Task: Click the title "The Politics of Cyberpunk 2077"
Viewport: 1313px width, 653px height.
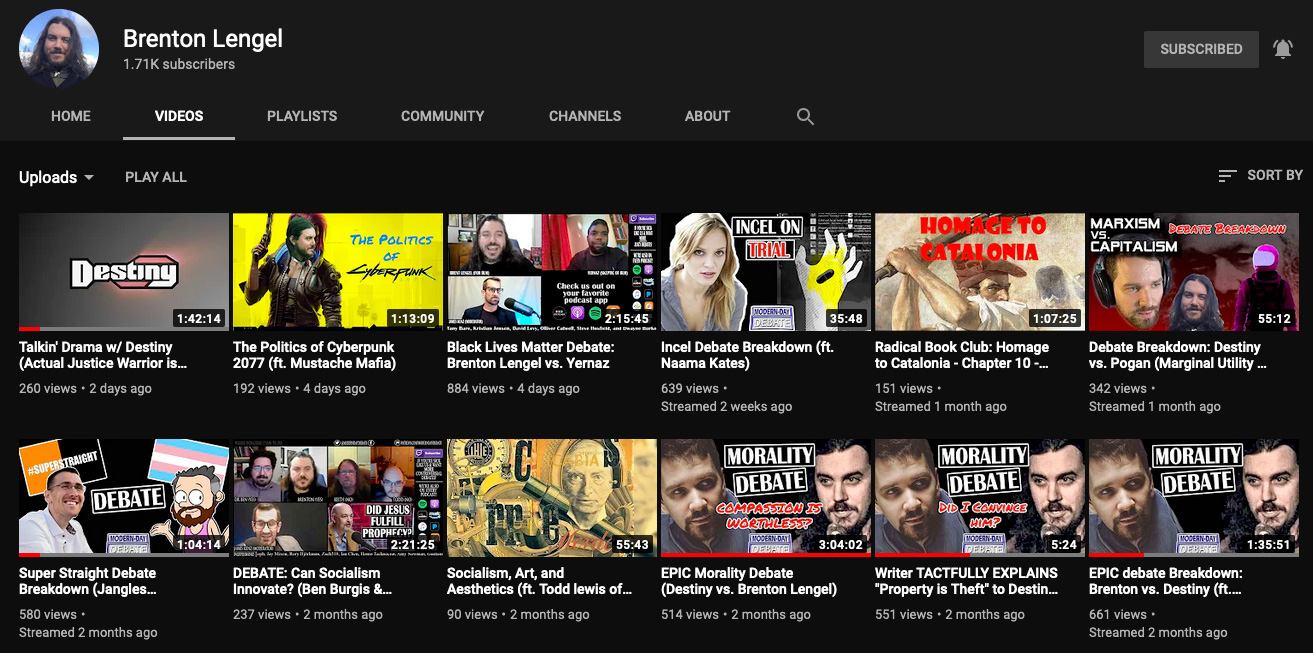Action: pyautogui.click(x=315, y=355)
